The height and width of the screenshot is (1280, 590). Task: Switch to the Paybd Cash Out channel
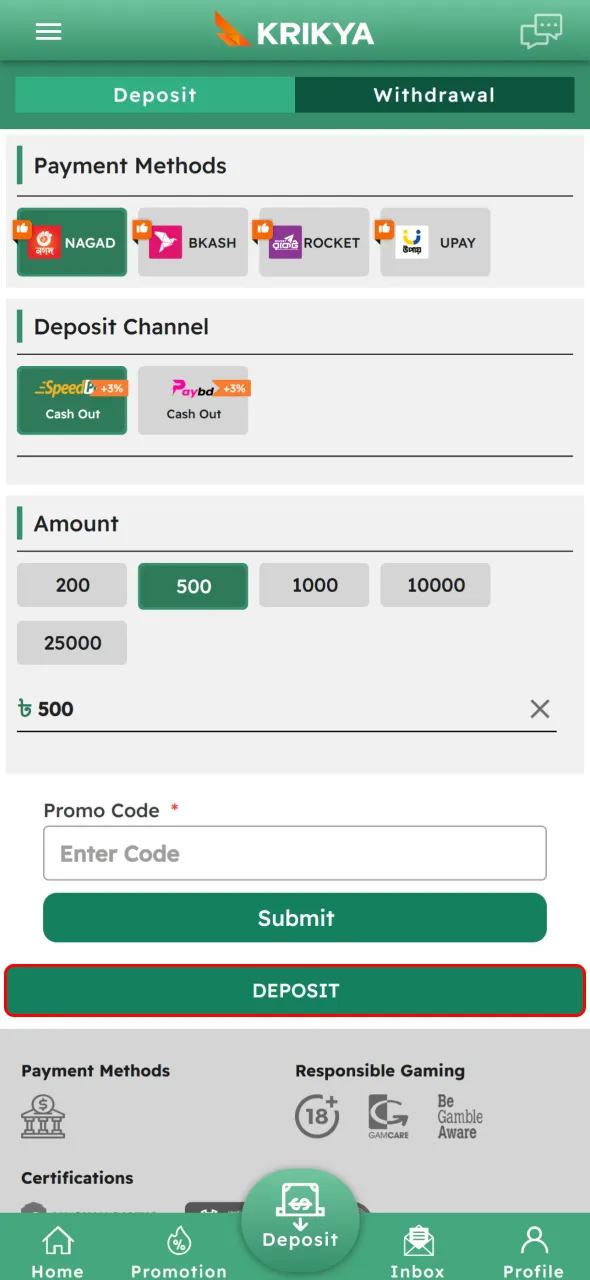coord(193,400)
